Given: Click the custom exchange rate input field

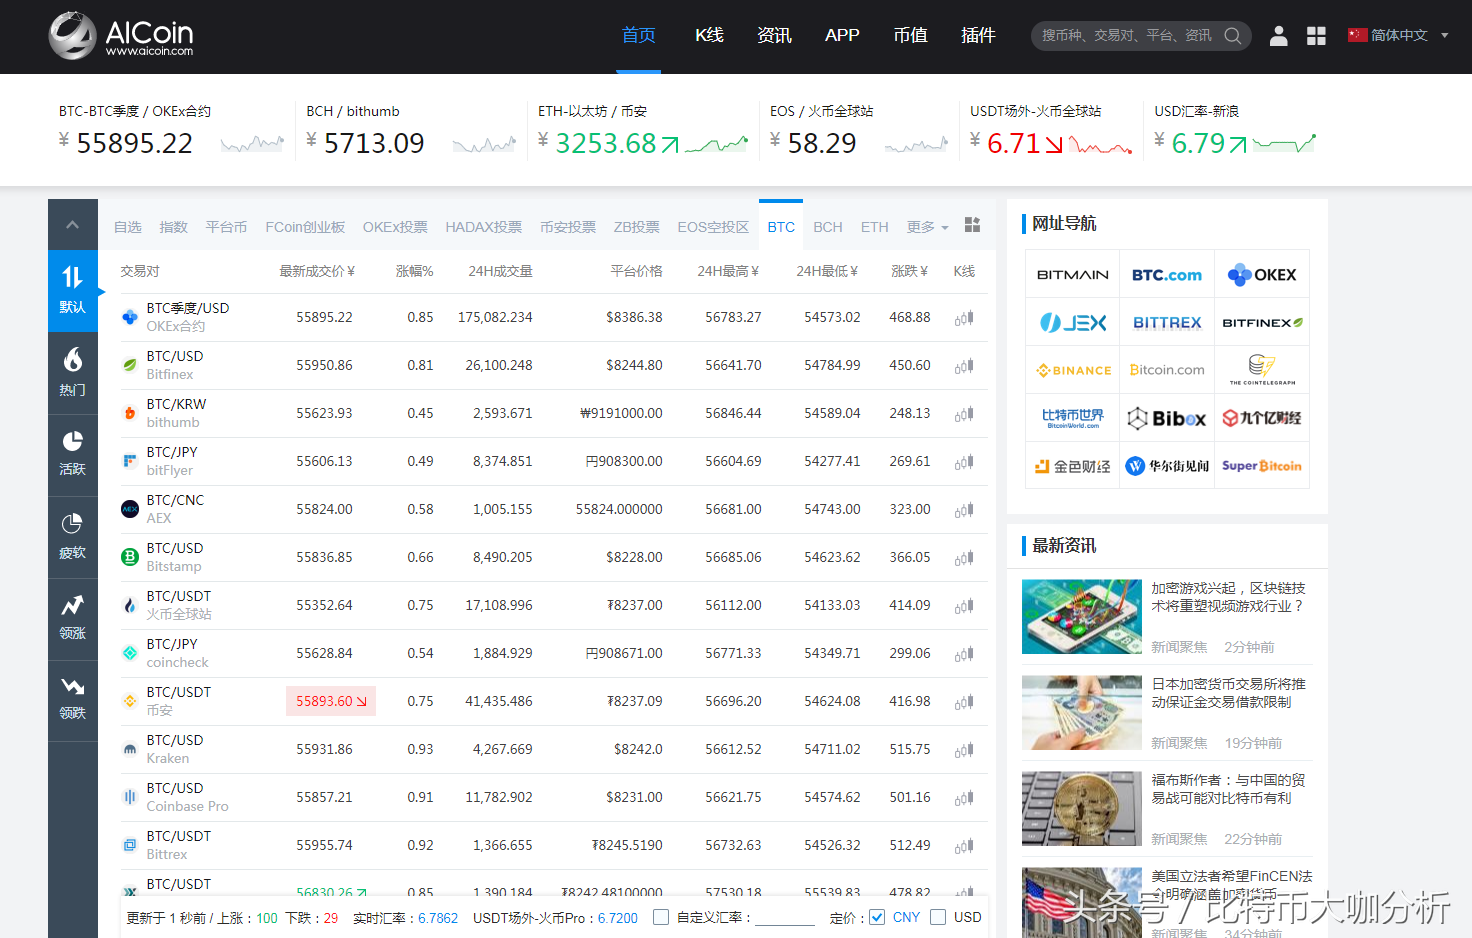Looking at the screenshot, I should tap(785, 917).
